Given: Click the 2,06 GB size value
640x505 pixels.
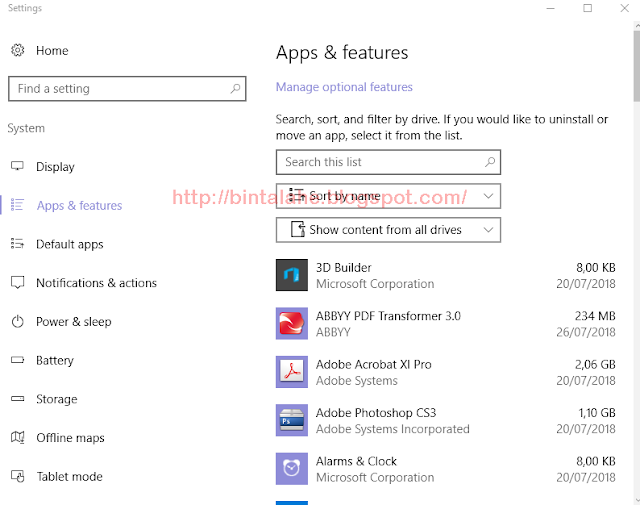Looking at the screenshot, I should (595, 364).
